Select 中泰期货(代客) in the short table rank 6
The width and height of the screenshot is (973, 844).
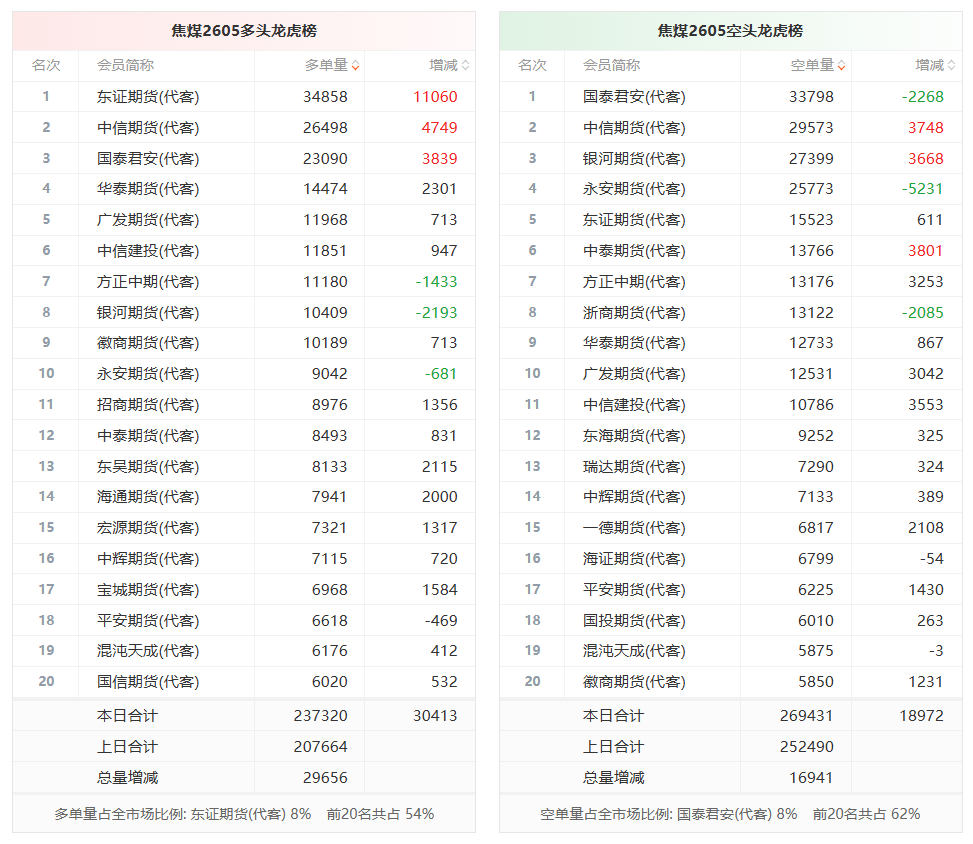tap(634, 251)
